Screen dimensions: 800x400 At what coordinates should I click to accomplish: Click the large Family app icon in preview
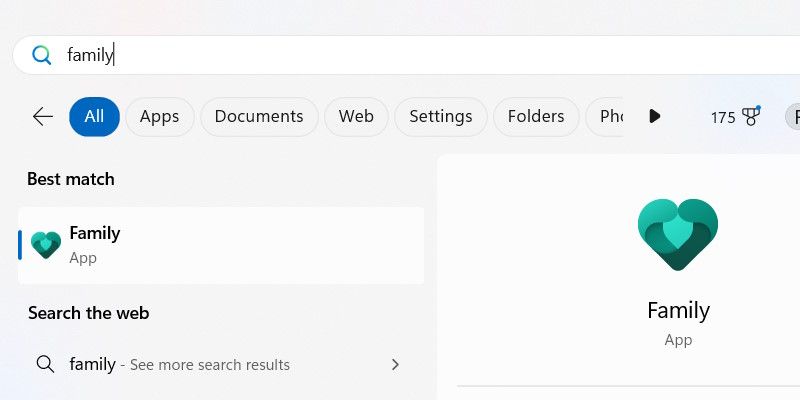pos(678,234)
